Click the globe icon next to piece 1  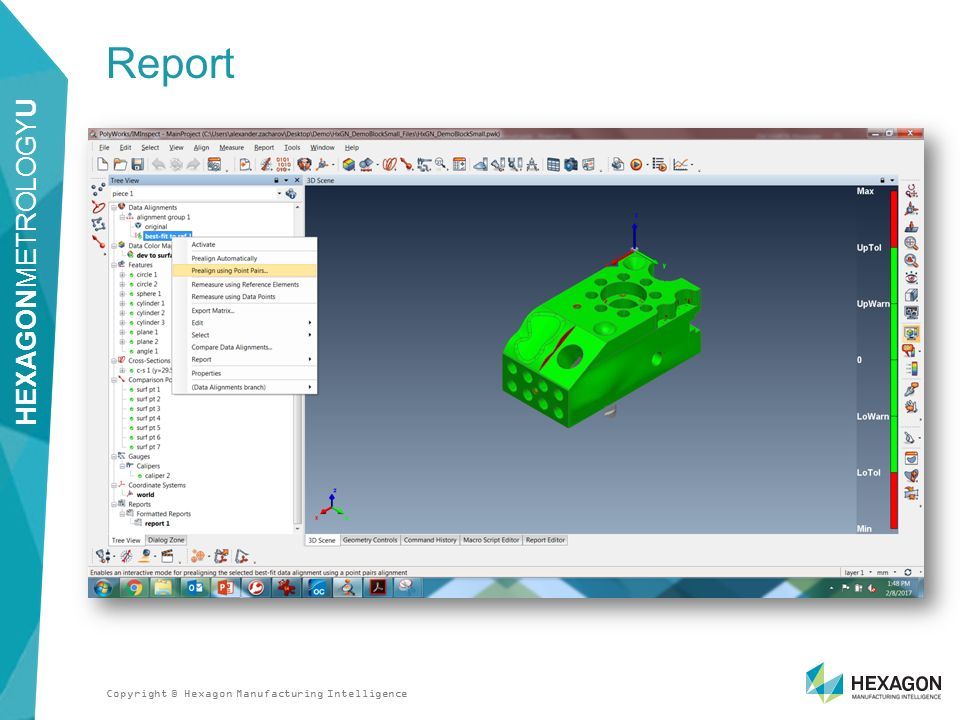click(x=291, y=193)
